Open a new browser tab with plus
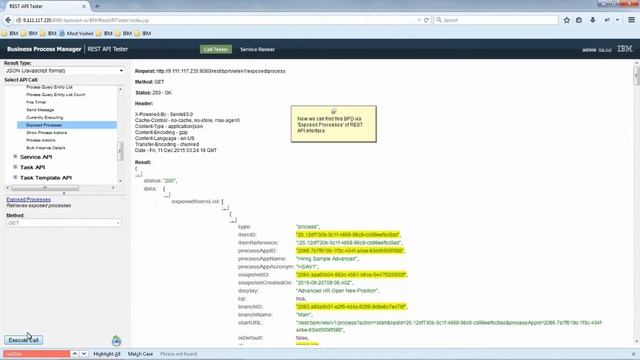 [x=97, y=6]
